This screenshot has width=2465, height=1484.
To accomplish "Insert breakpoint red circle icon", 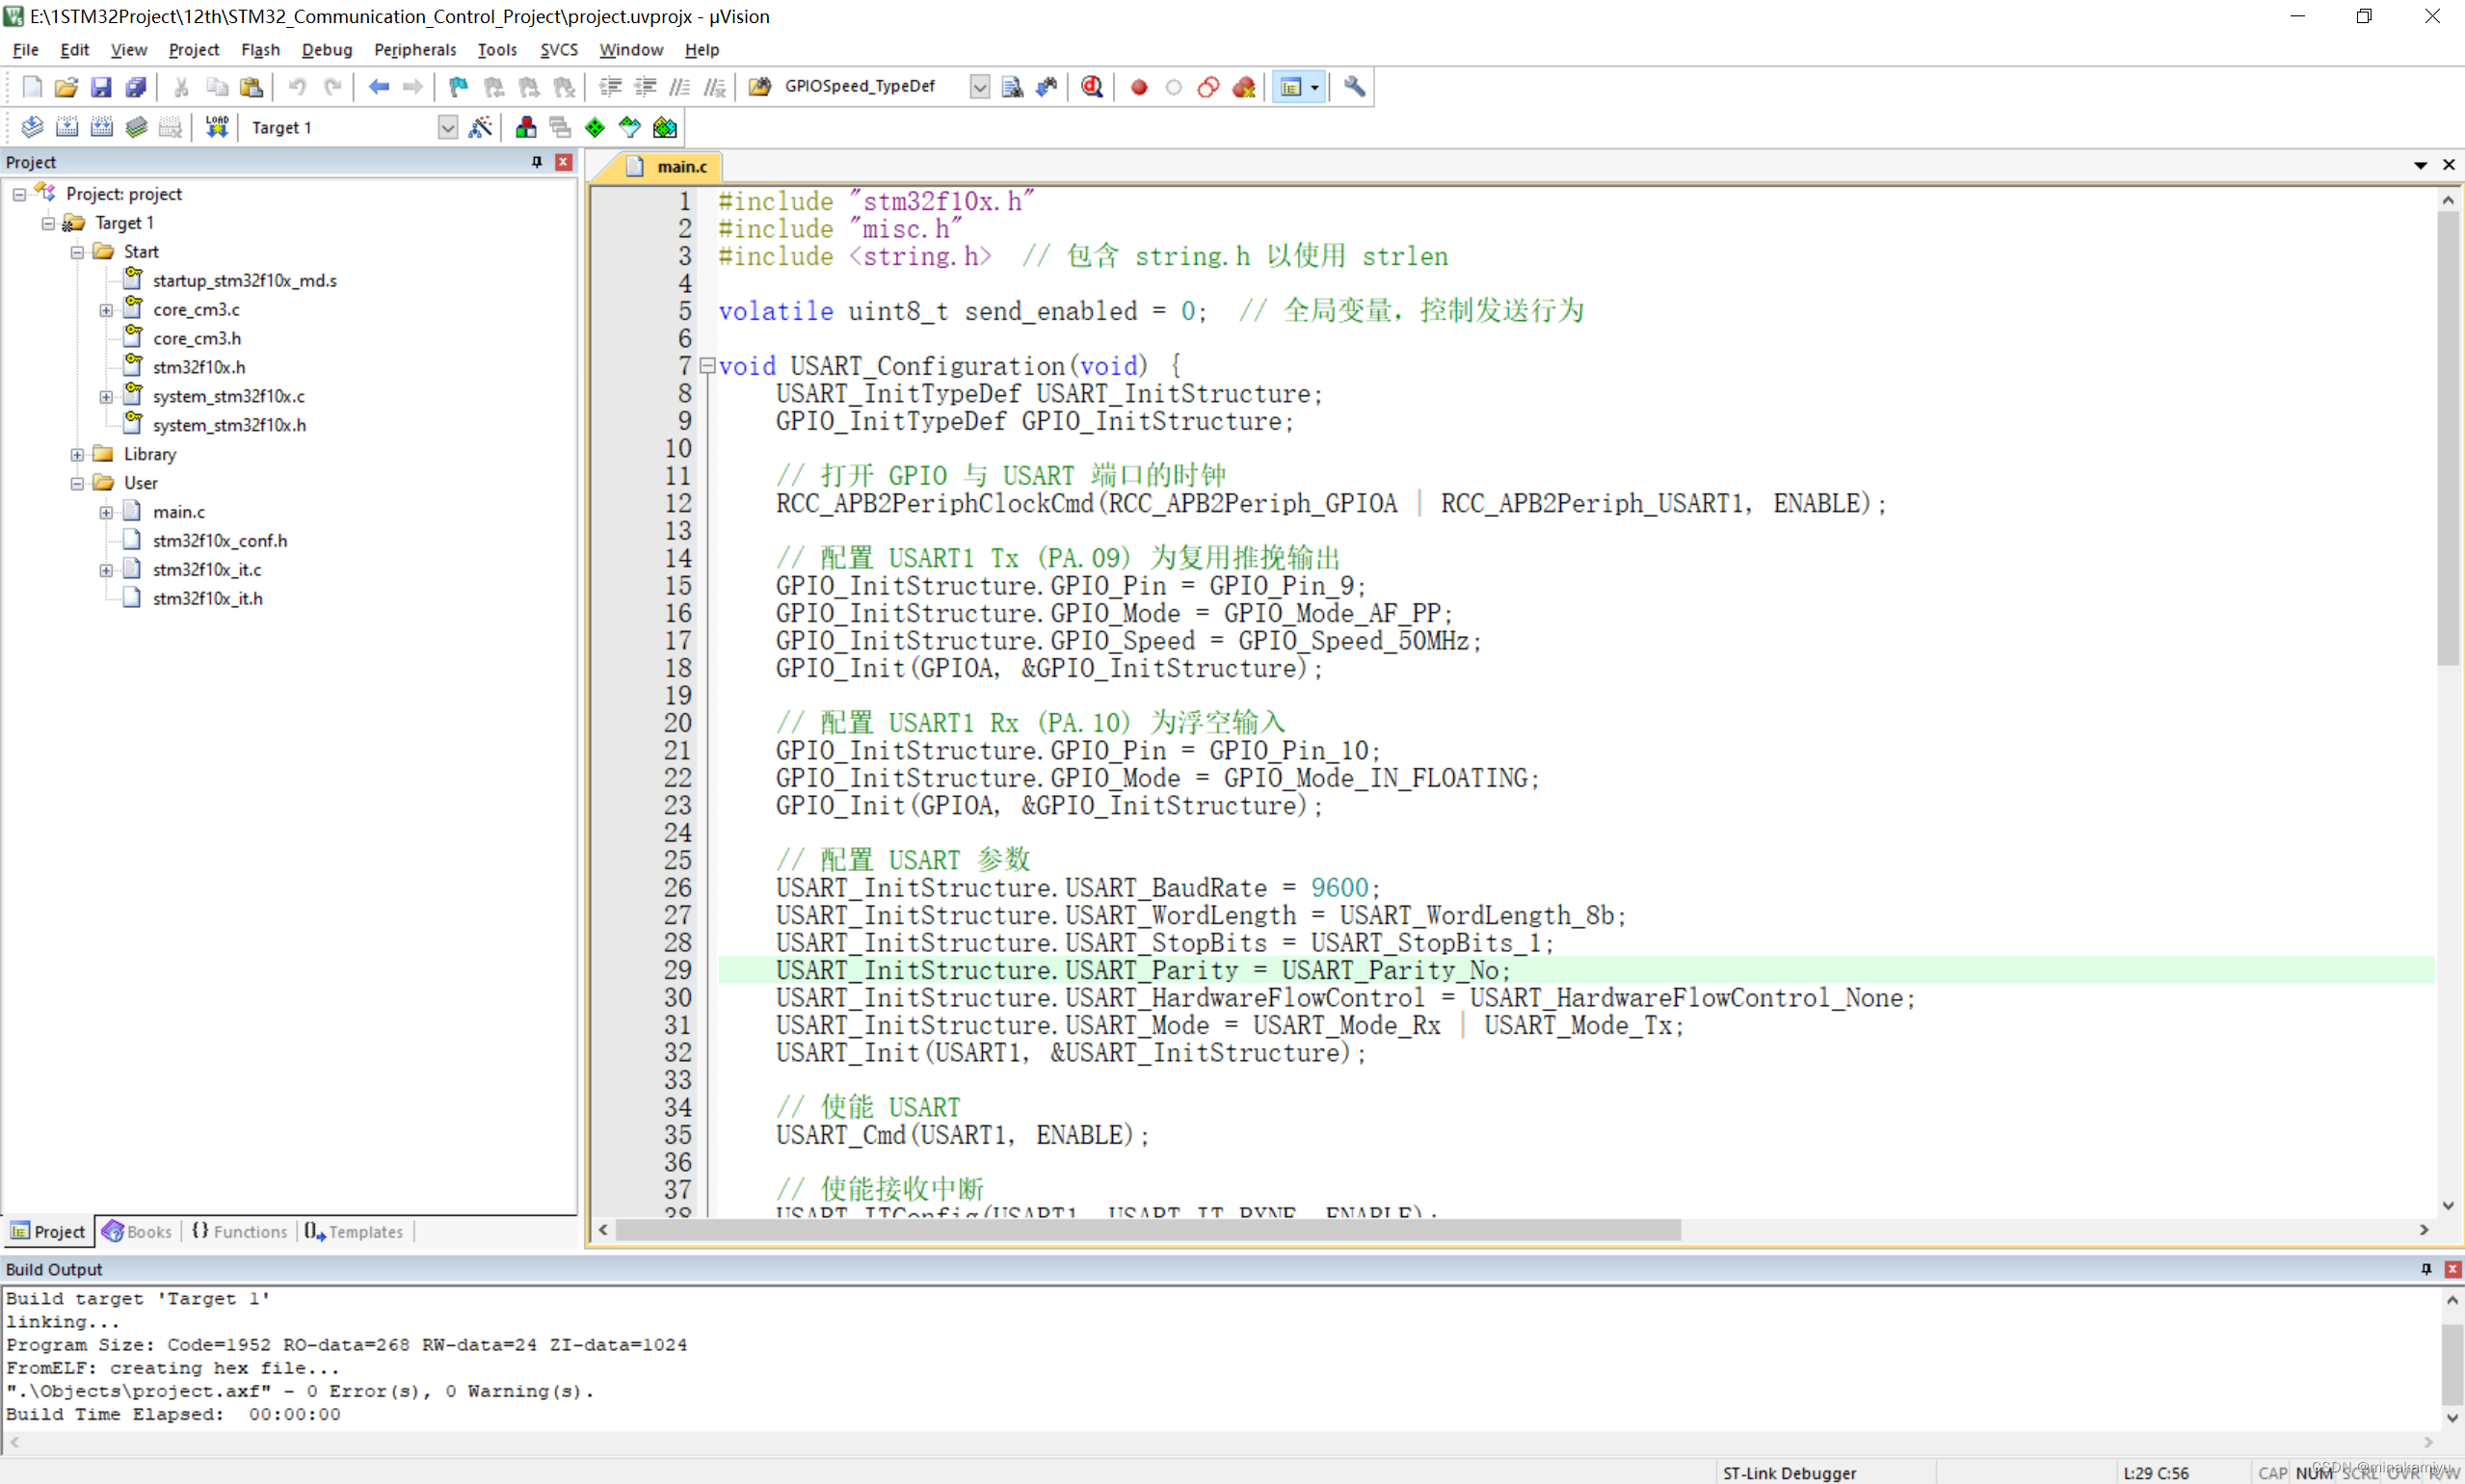I will (x=1138, y=87).
